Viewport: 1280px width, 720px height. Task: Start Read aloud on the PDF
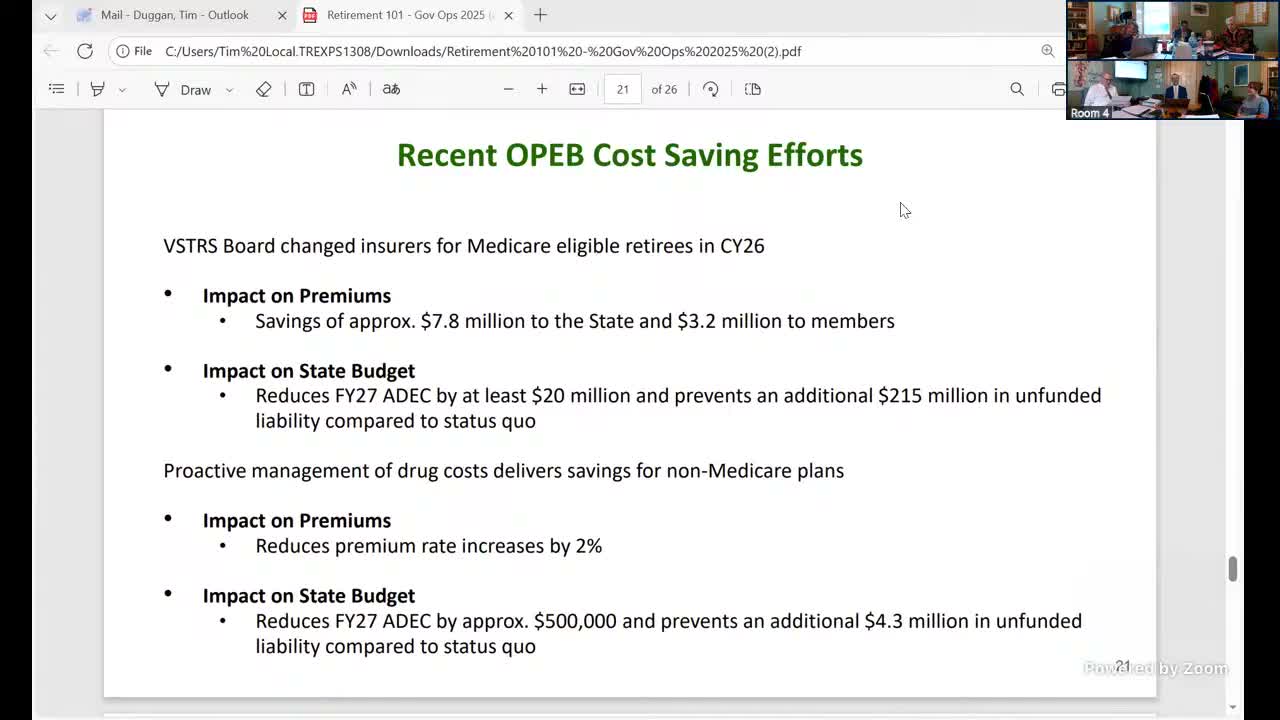(x=348, y=89)
